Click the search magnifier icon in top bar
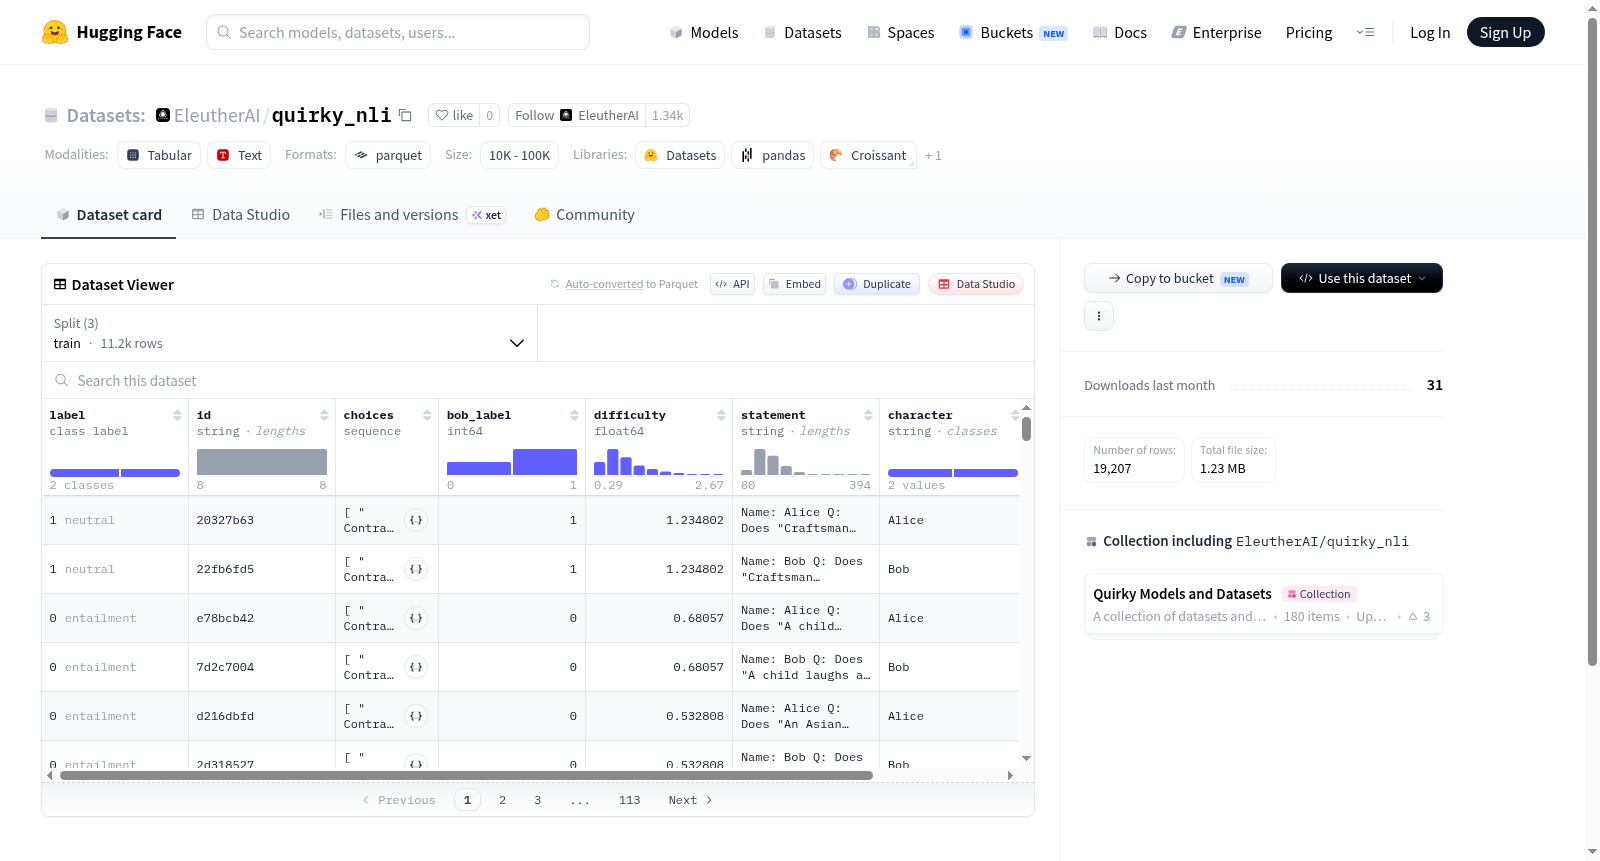The width and height of the screenshot is (1600, 861). 224,32
